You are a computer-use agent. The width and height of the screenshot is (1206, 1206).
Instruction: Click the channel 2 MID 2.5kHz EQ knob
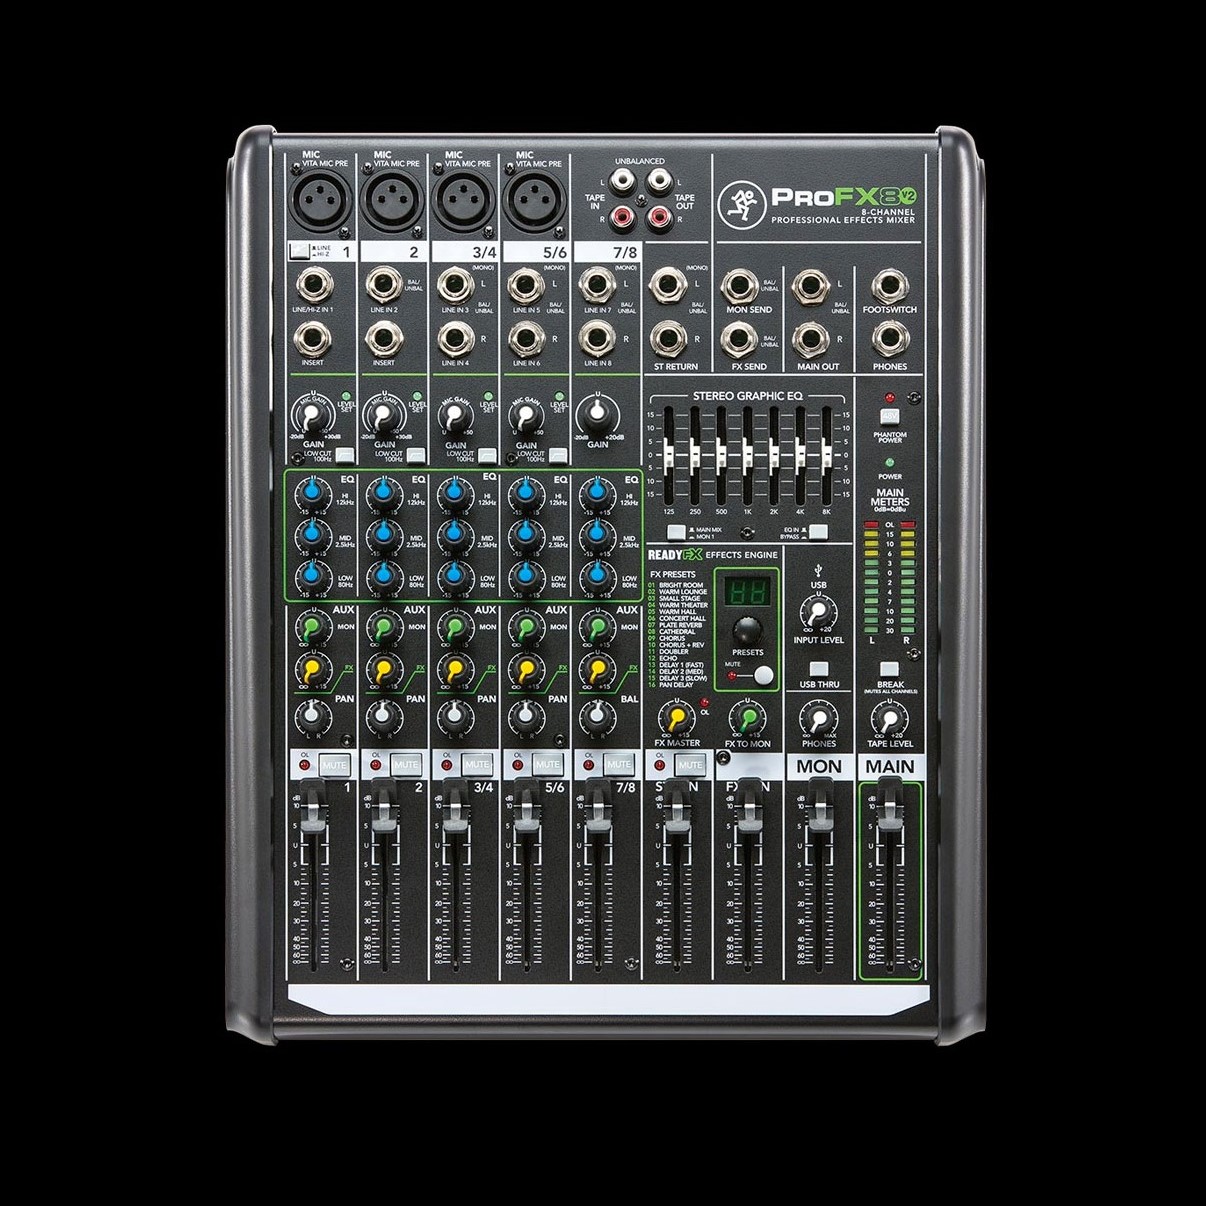(x=384, y=534)
